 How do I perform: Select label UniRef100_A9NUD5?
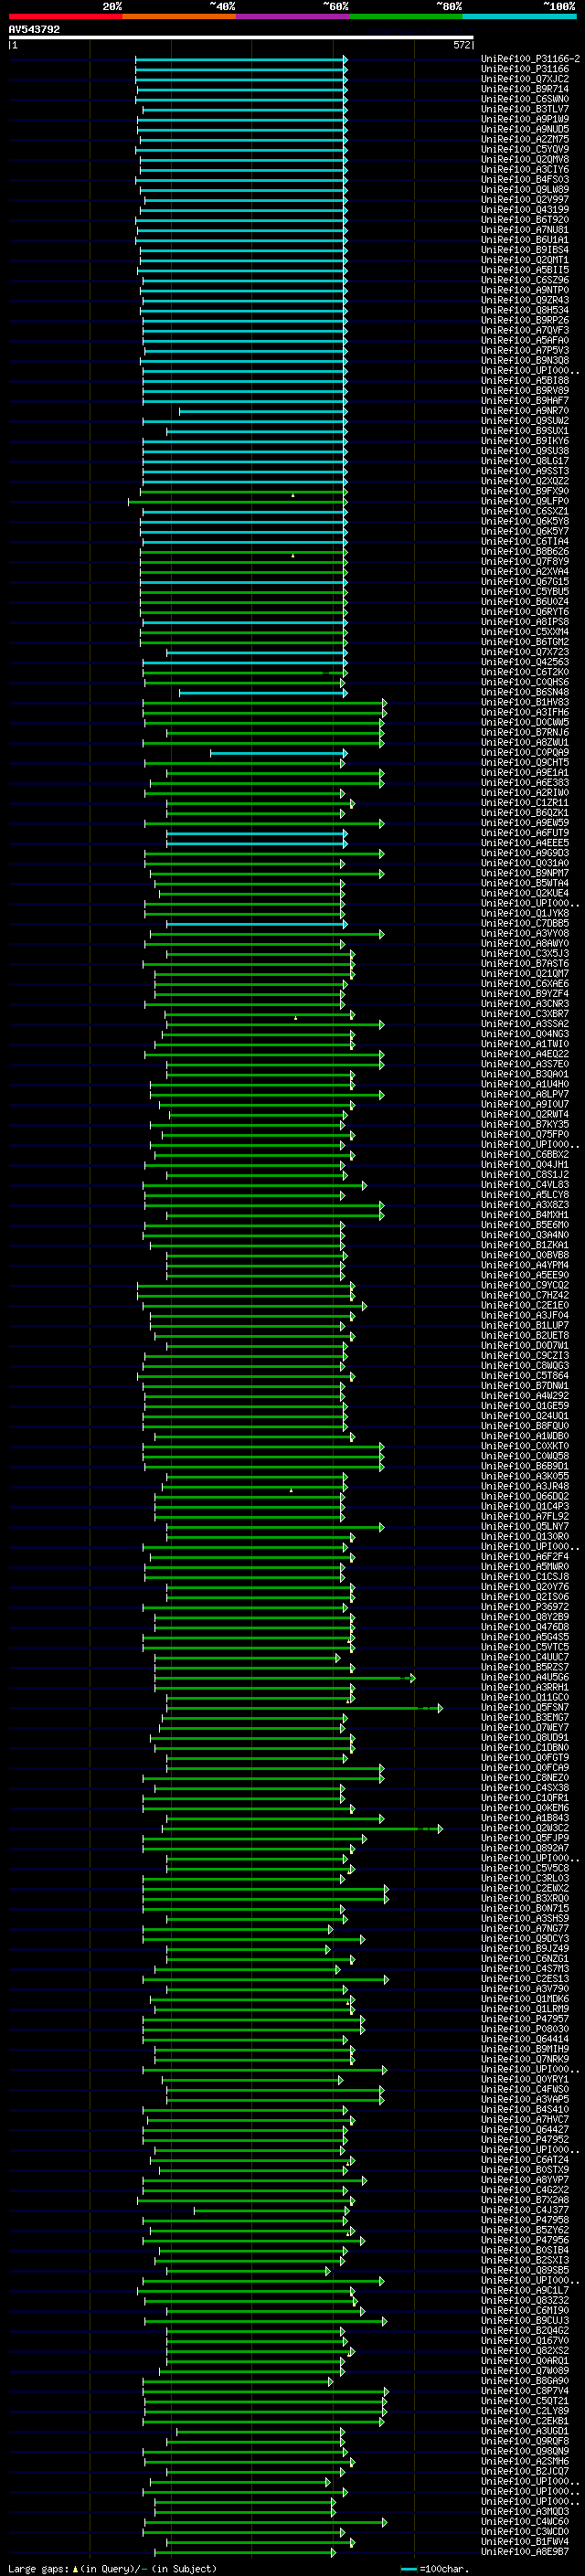(525, 129)
